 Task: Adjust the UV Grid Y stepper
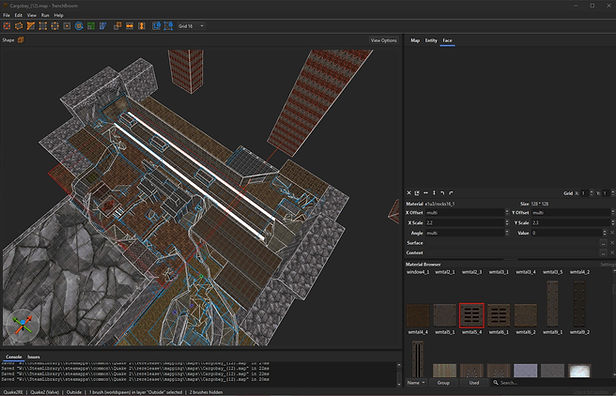[612, 193]
